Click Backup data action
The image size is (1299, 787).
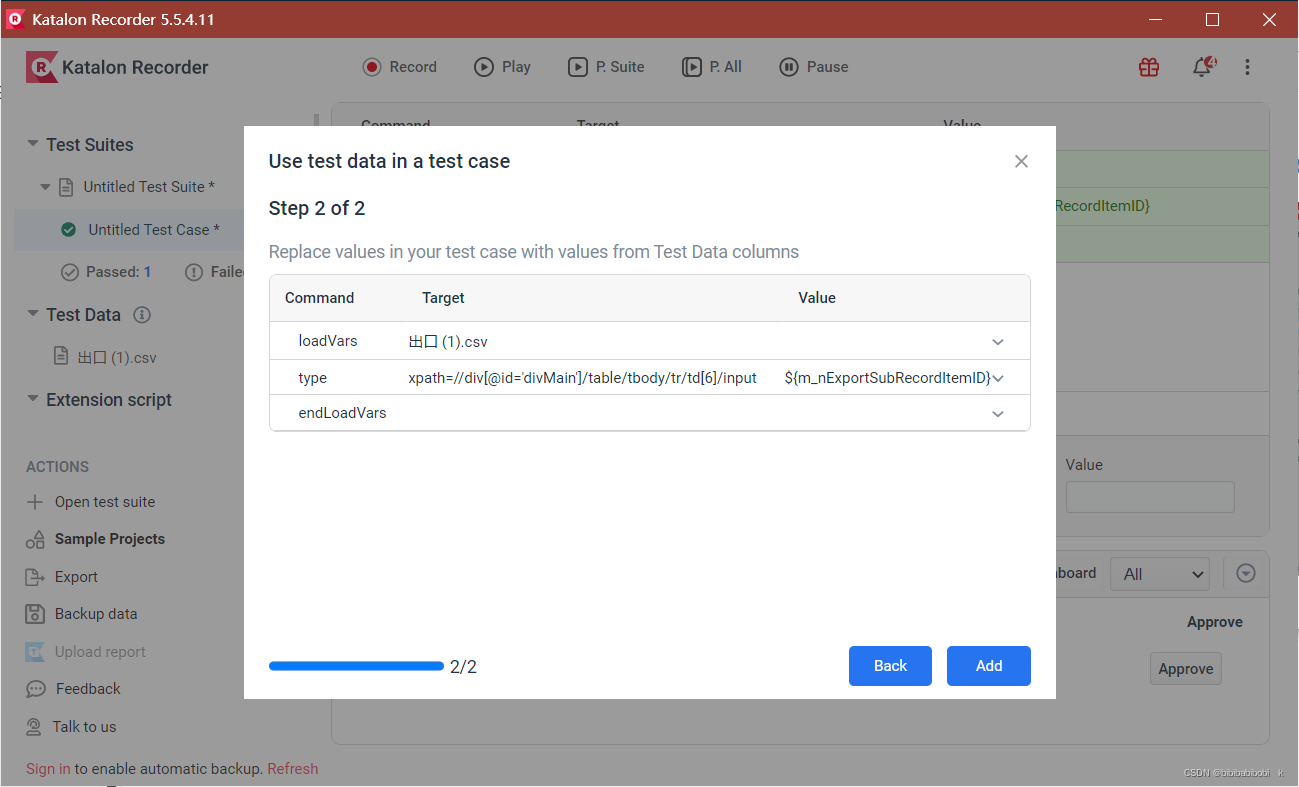click(x=96, y=614)
